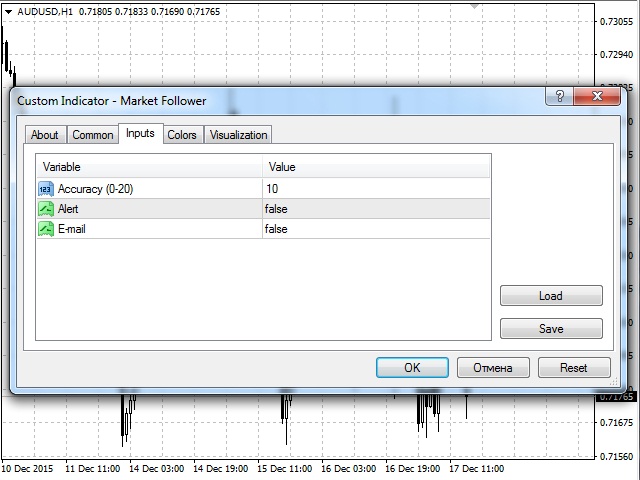Click the 0.73055 price scale label
The height and width of the screenshot is (480, 640).
tap(616, 22)
